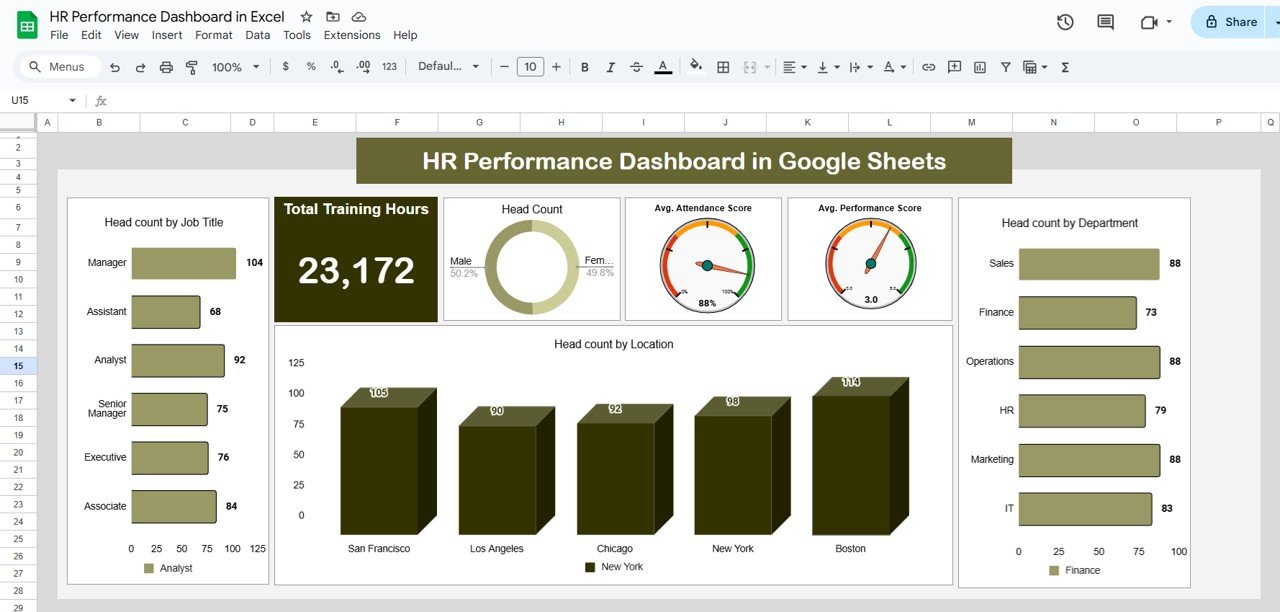The height and width of the screenshot is (612, 1280).
Task: Open More formats 123 button
Action: [x=389, y=67]
